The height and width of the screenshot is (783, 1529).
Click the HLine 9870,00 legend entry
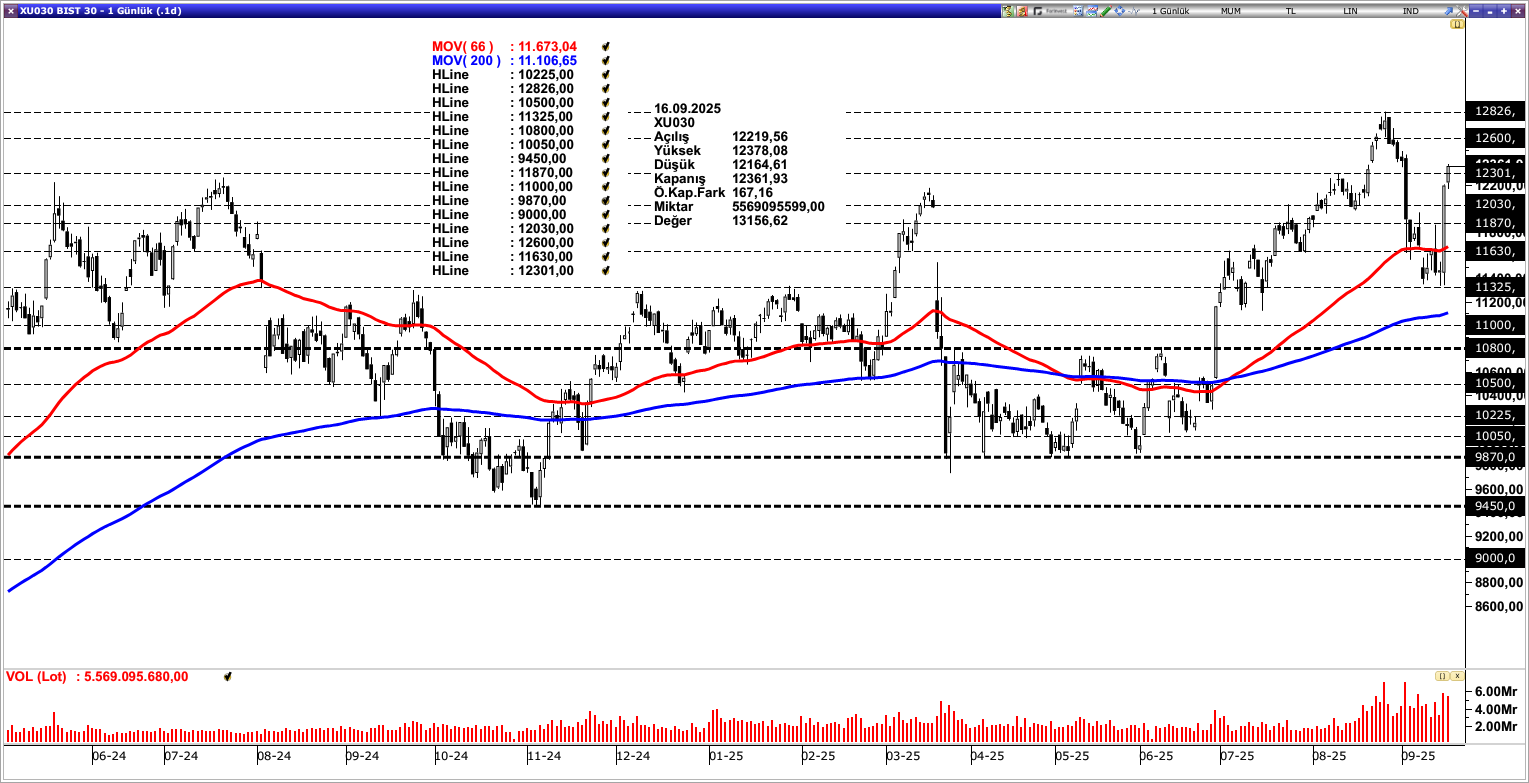tap(499, 201)
